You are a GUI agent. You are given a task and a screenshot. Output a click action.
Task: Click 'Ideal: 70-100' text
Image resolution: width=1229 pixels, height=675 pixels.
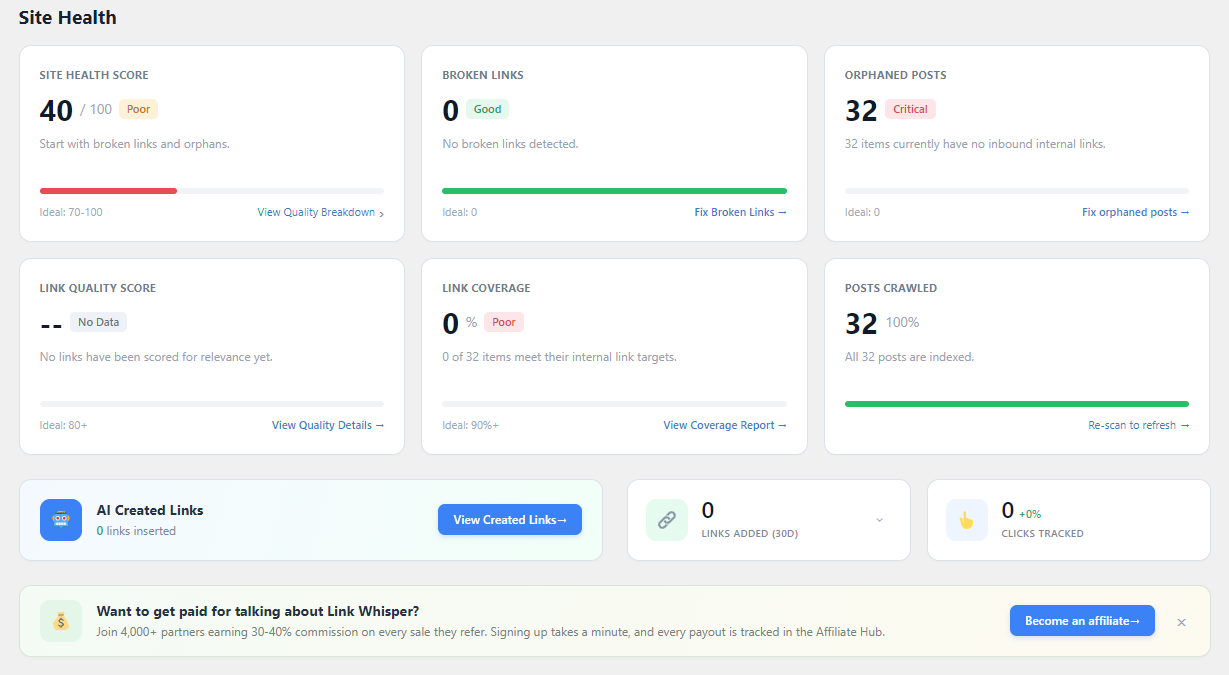pos(71,212)
